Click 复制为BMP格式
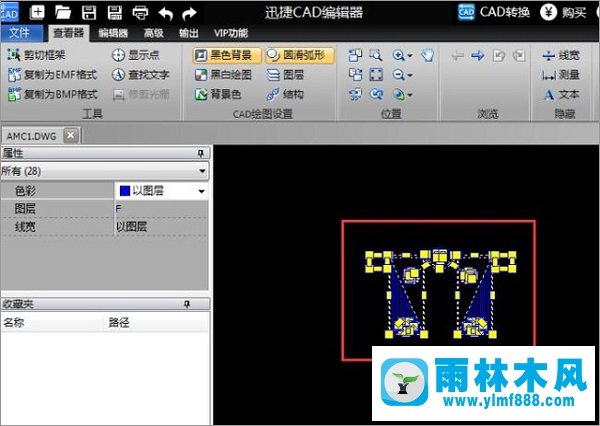 [52, 94]
